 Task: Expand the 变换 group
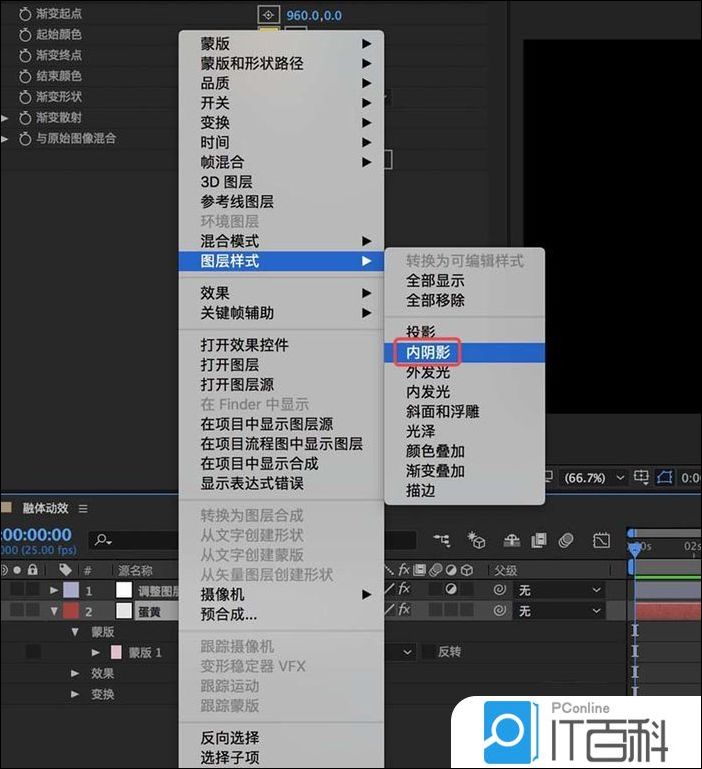point(75,694)
